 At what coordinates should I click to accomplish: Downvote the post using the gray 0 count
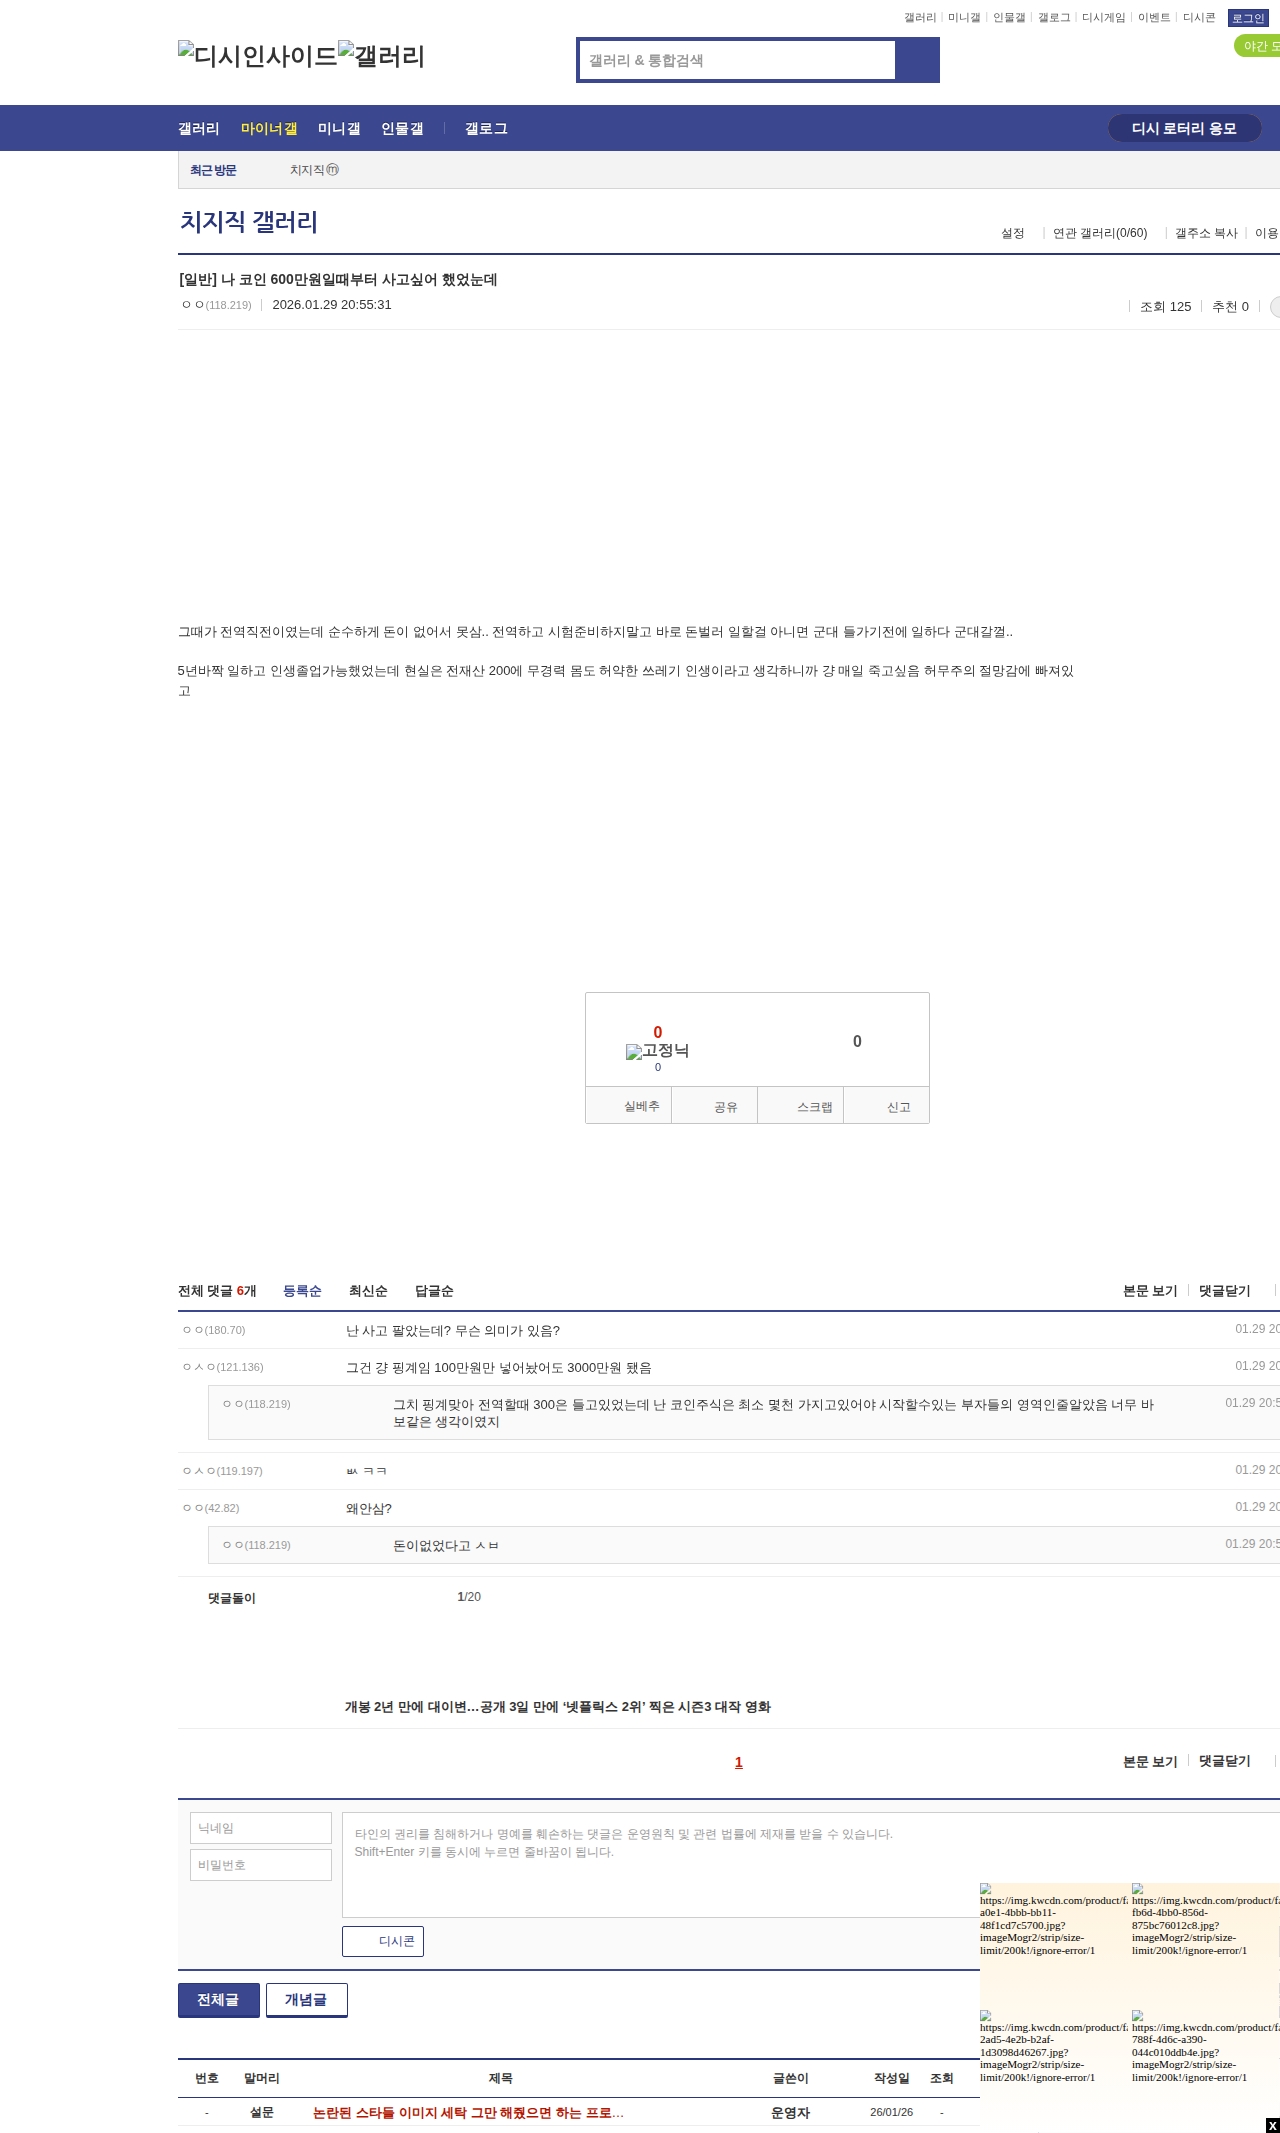click(857, 1041)
